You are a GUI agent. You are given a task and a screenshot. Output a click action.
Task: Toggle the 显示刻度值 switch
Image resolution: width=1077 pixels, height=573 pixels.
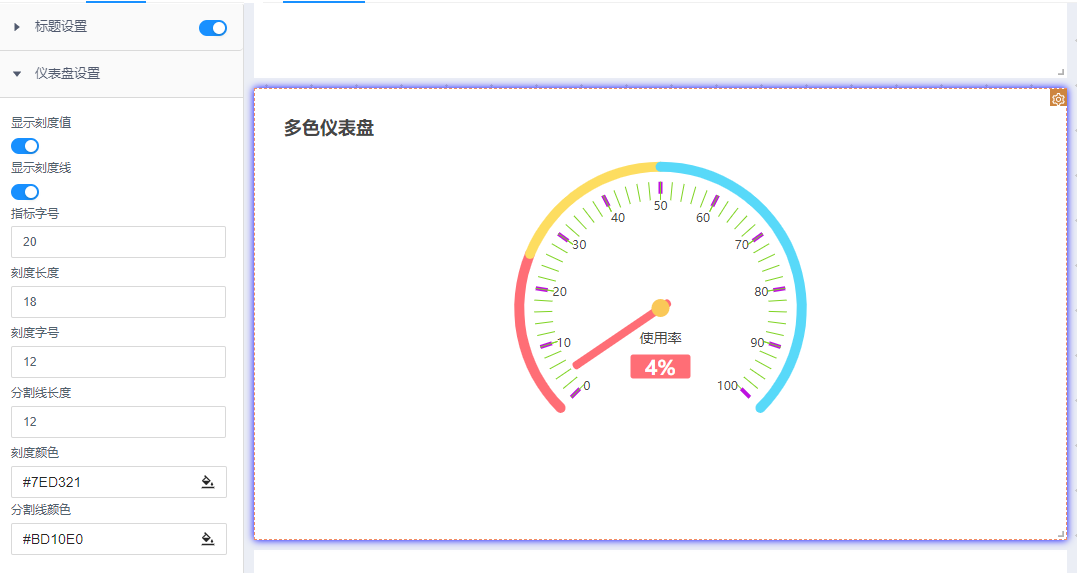(x=25, y=146)
